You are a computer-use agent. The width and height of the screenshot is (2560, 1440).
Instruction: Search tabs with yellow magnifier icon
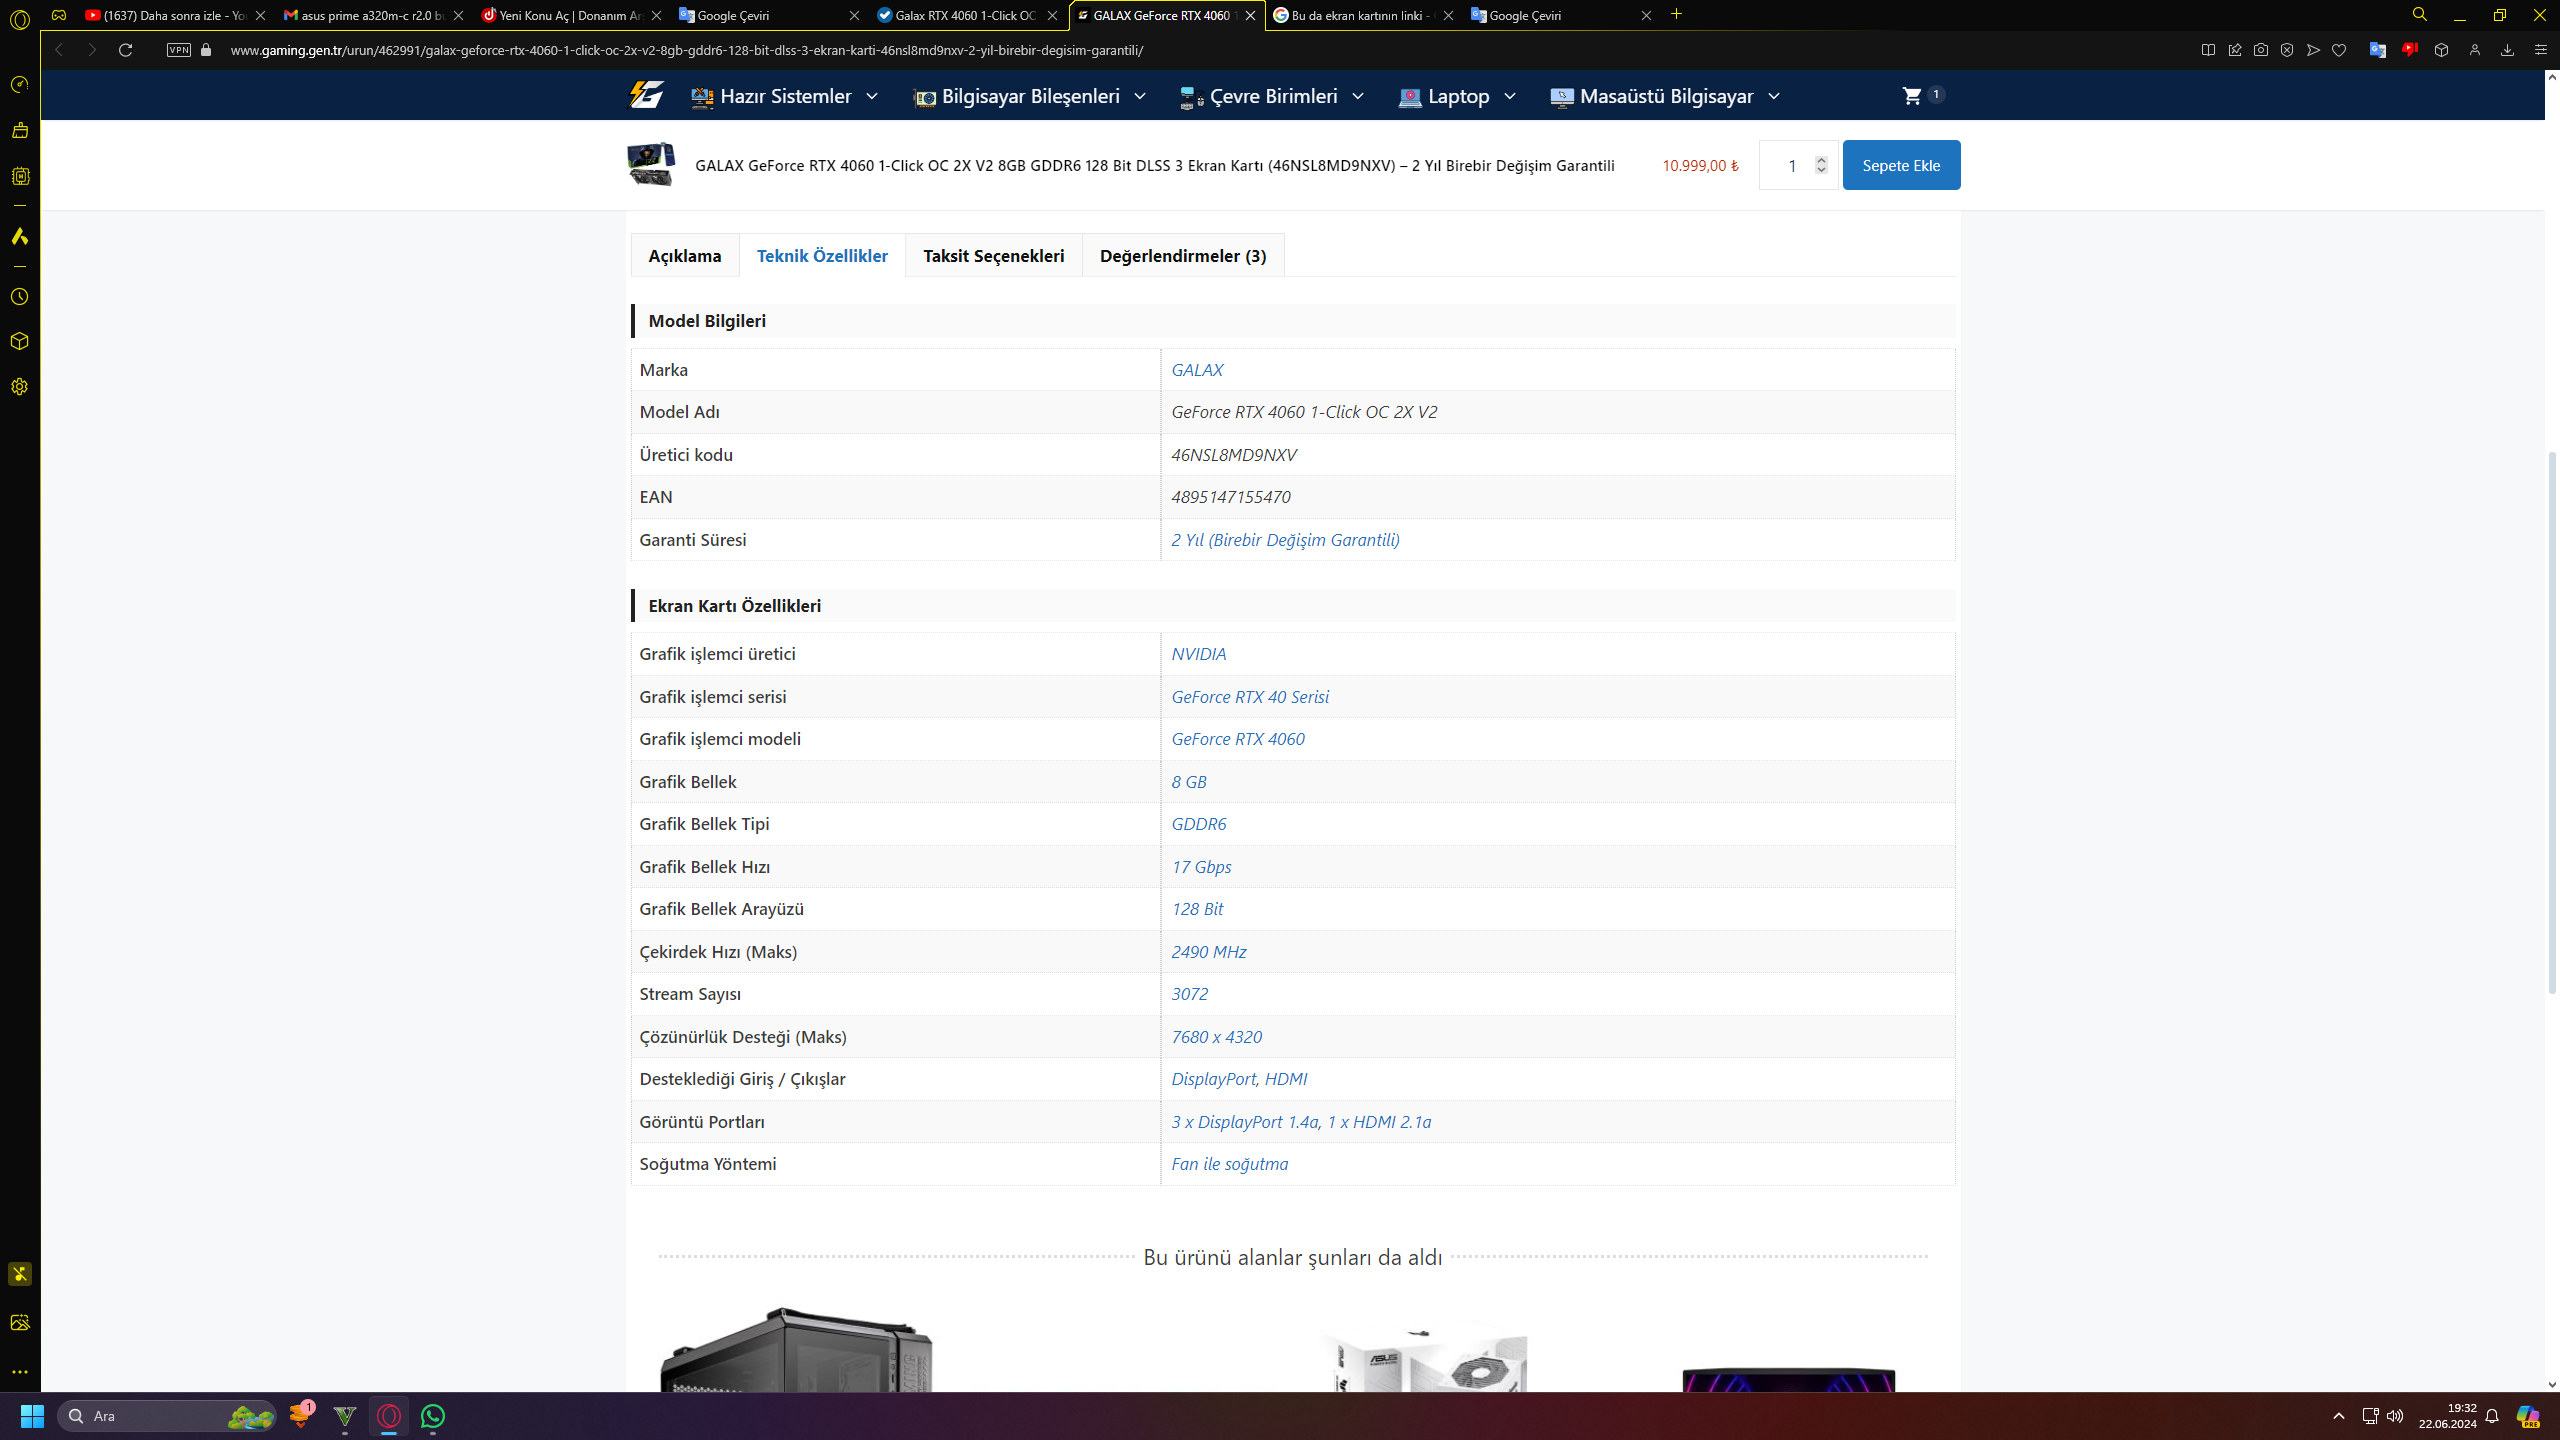pyautogui.click(x=2420, y=15)
